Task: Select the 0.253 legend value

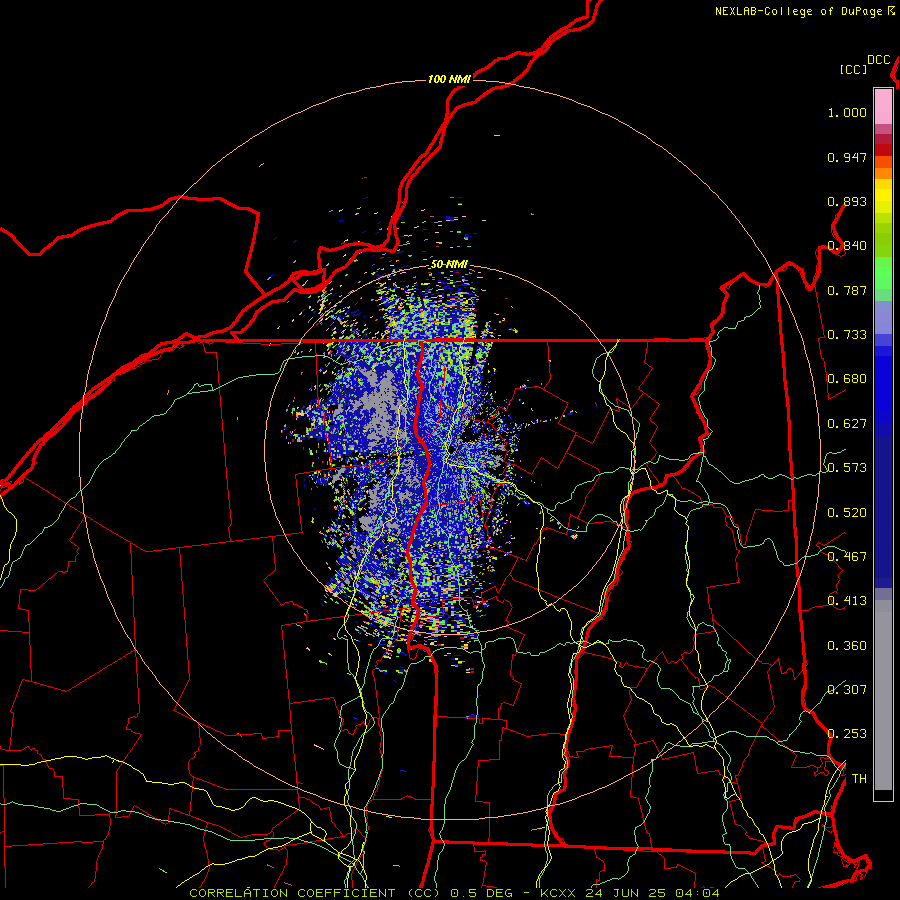Action: tap(847, 734)
